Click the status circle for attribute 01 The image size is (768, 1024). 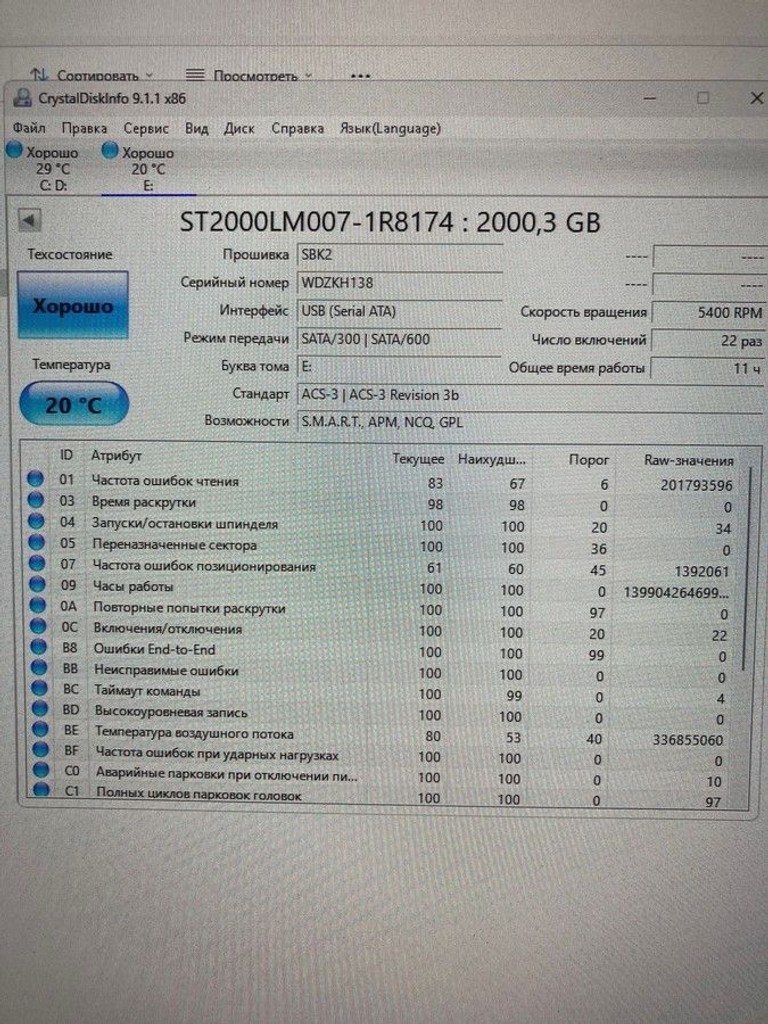coord(35,479)
